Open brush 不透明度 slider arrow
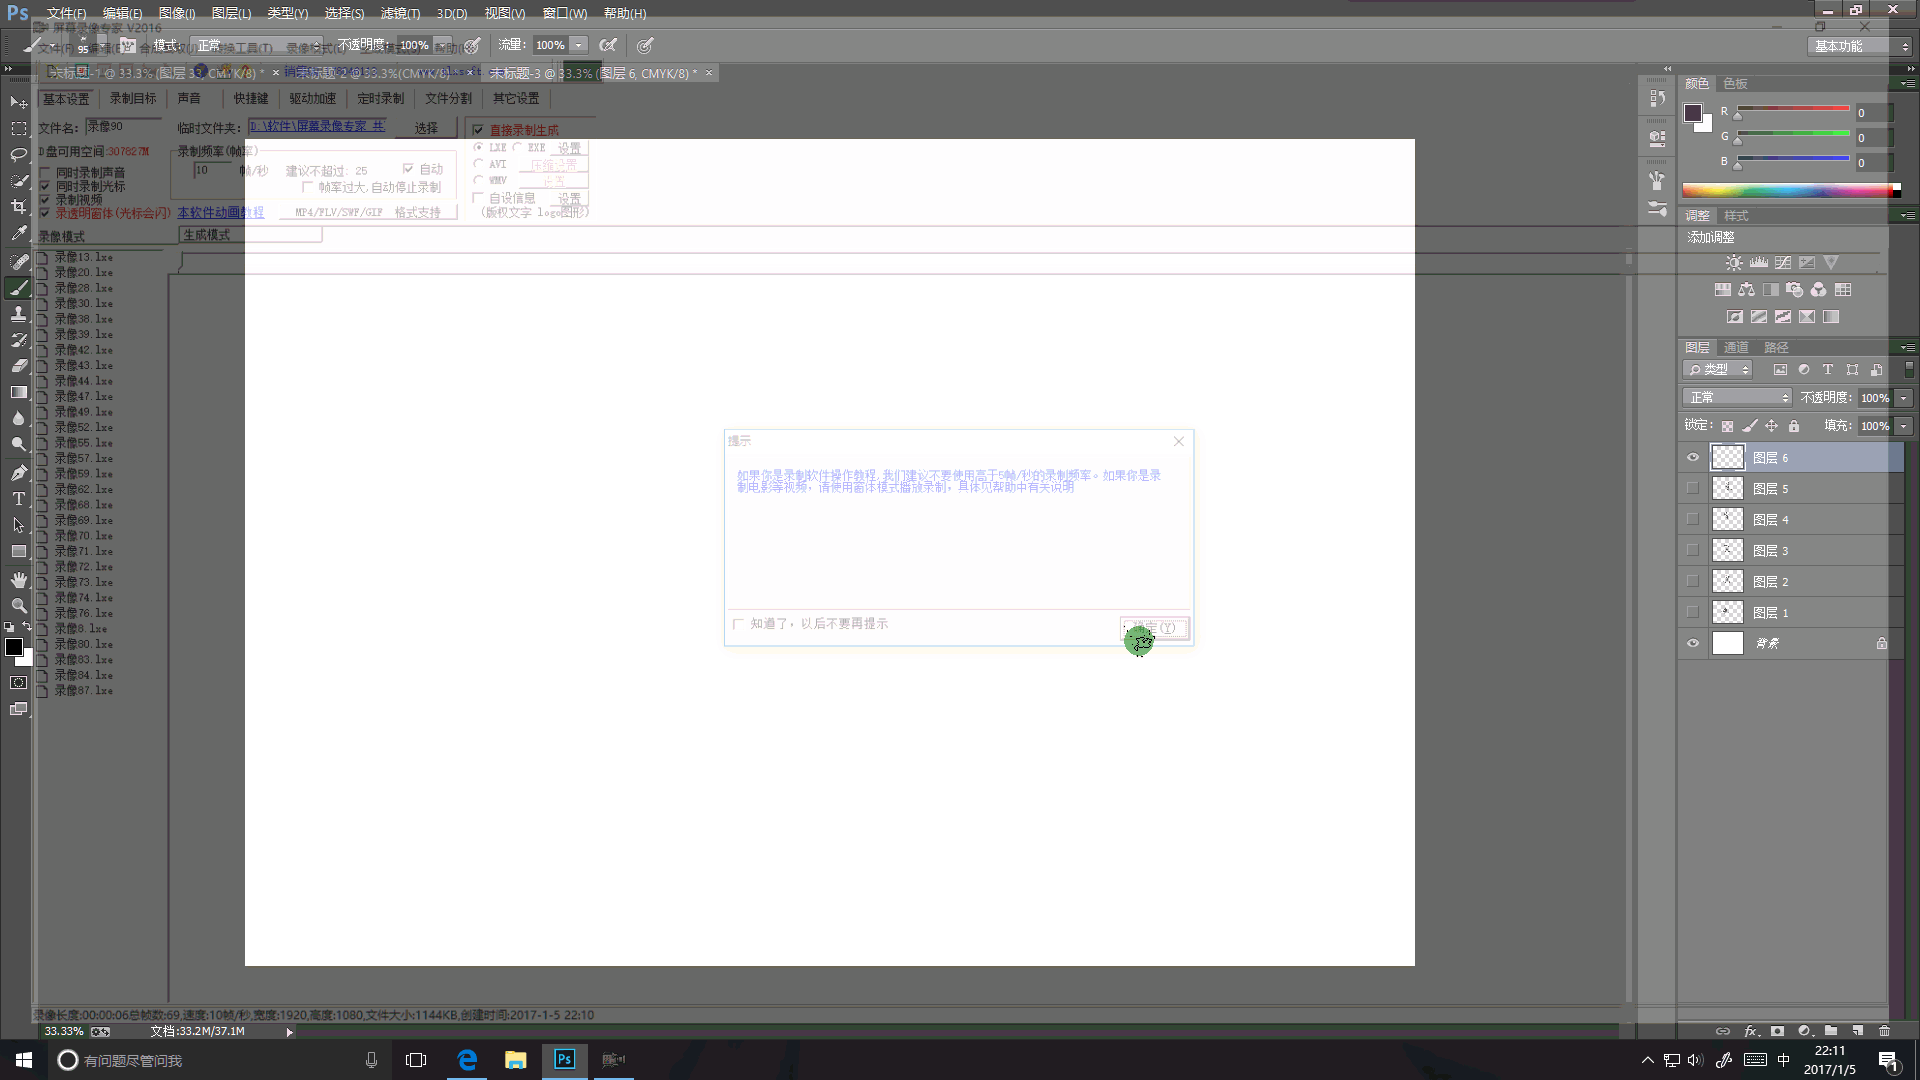 (443, 45)
